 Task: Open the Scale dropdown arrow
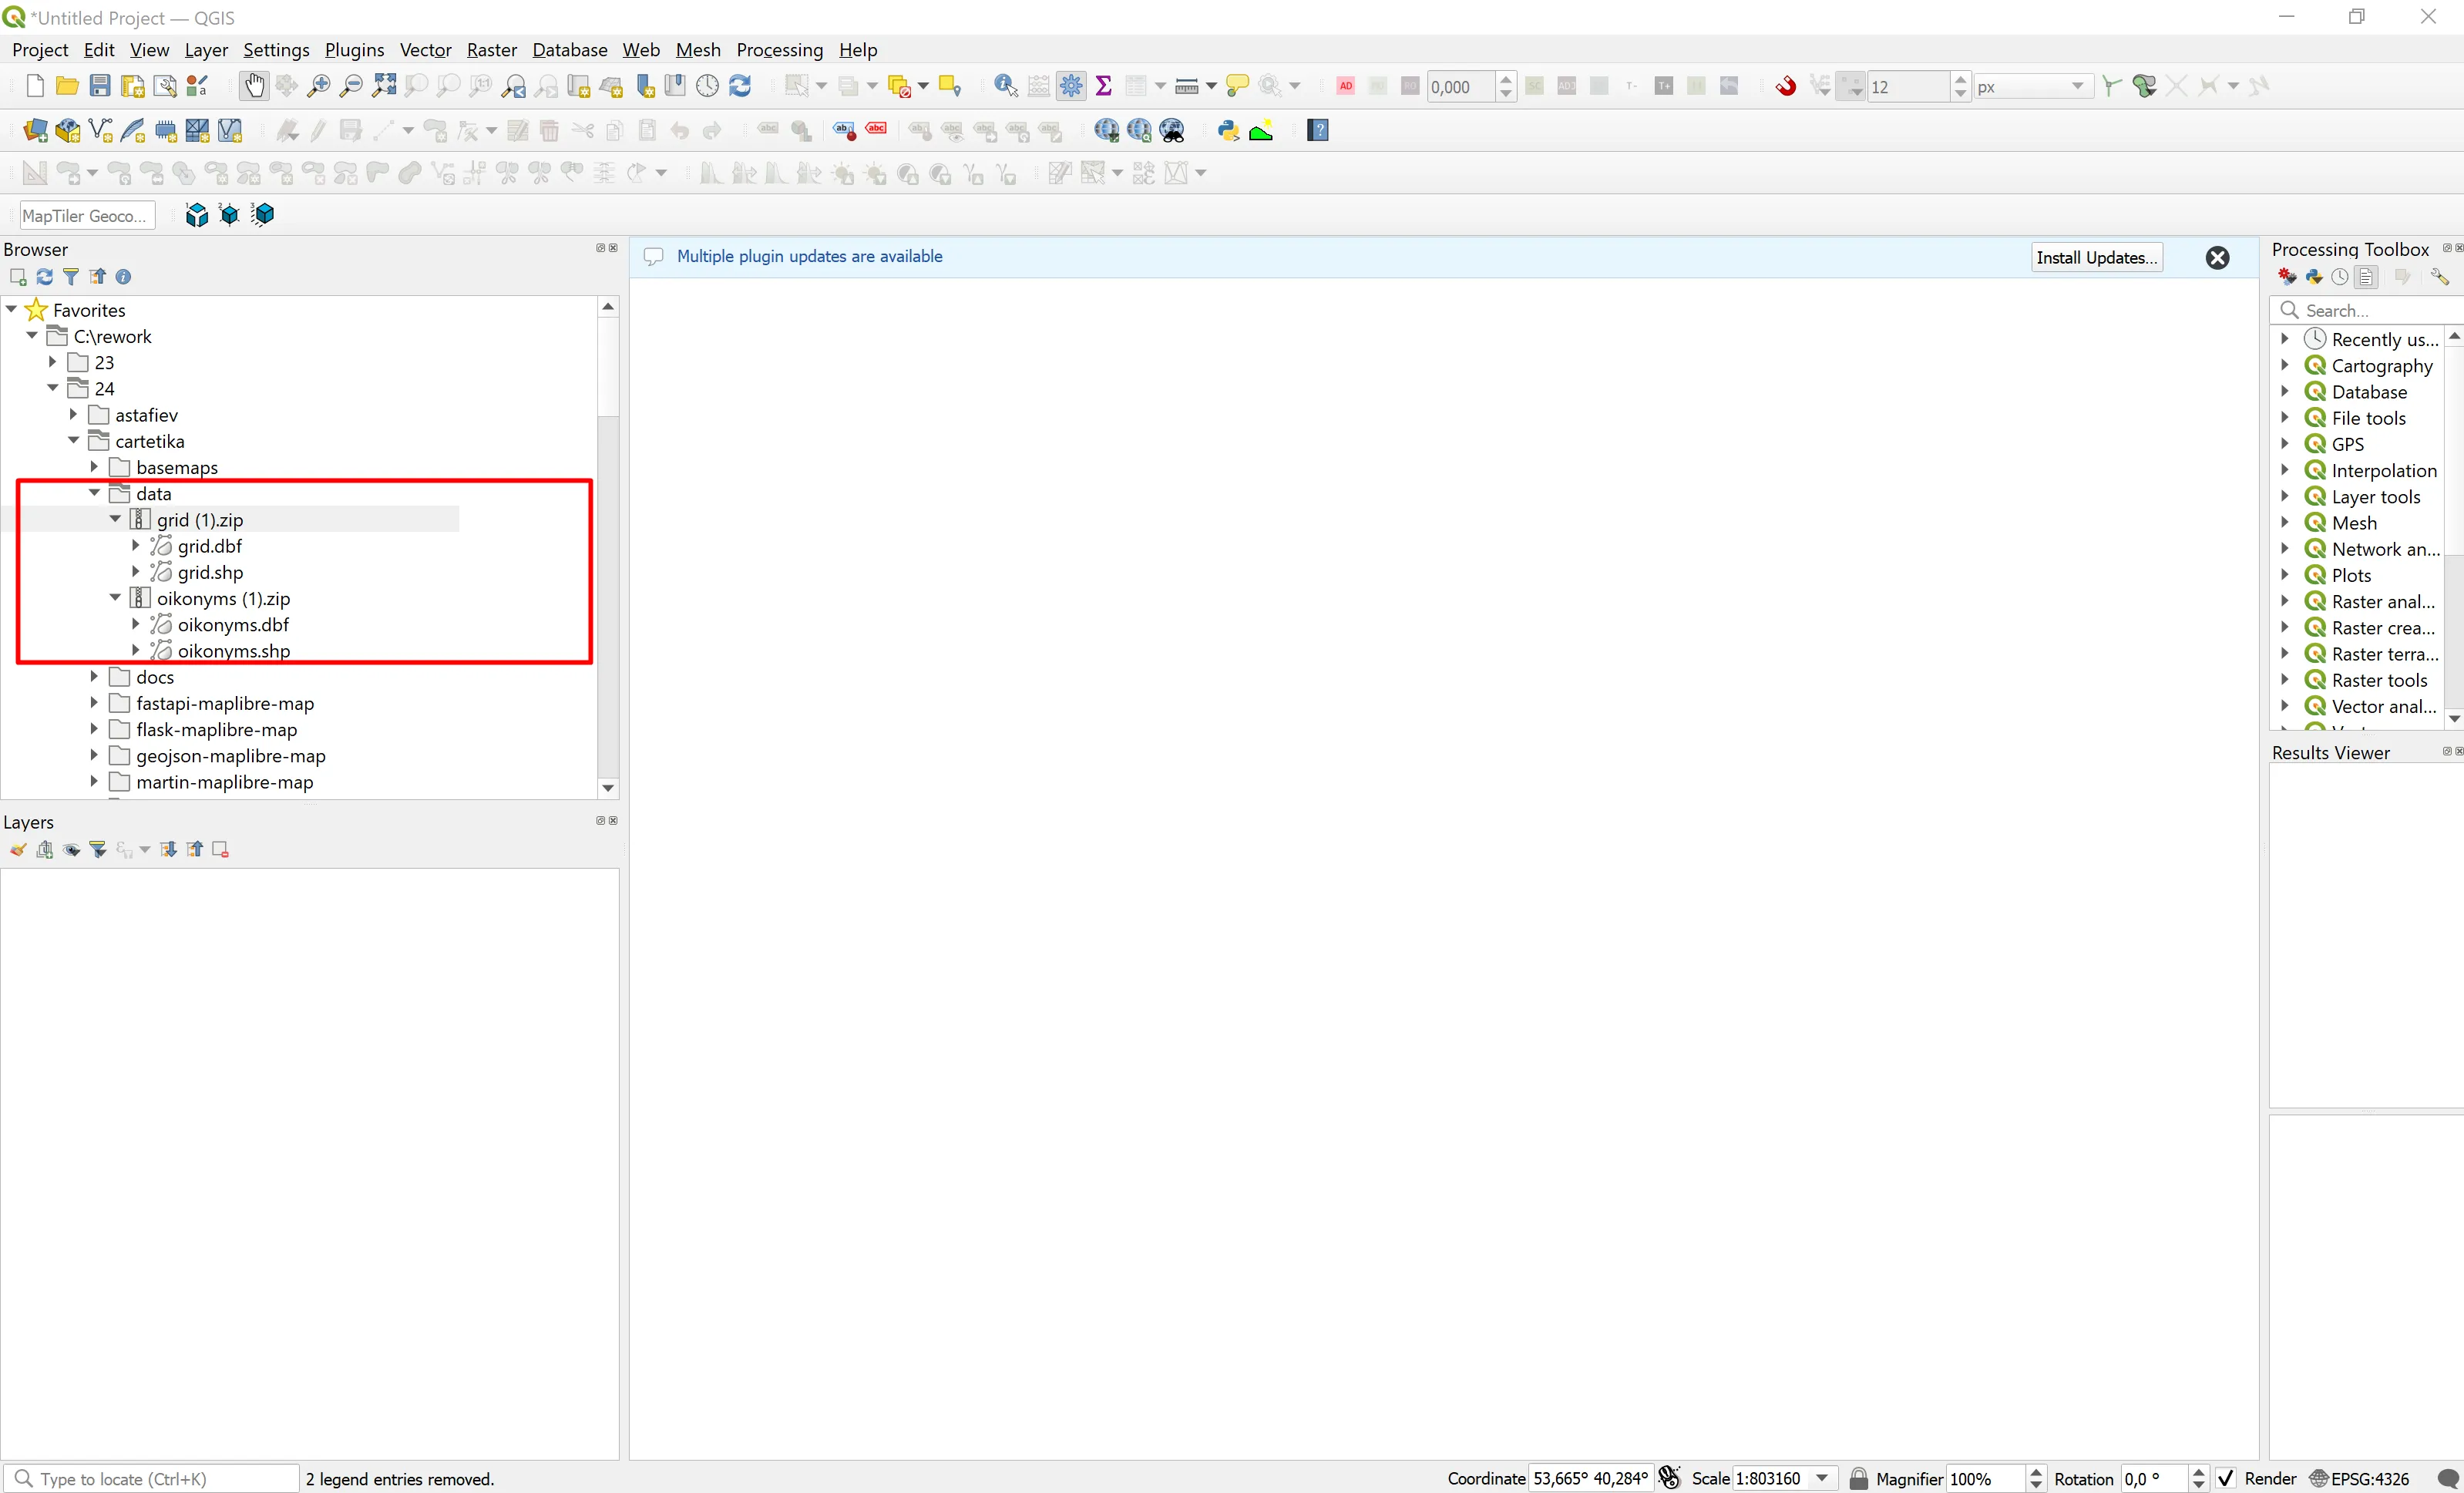[x=1822, y=1478]
